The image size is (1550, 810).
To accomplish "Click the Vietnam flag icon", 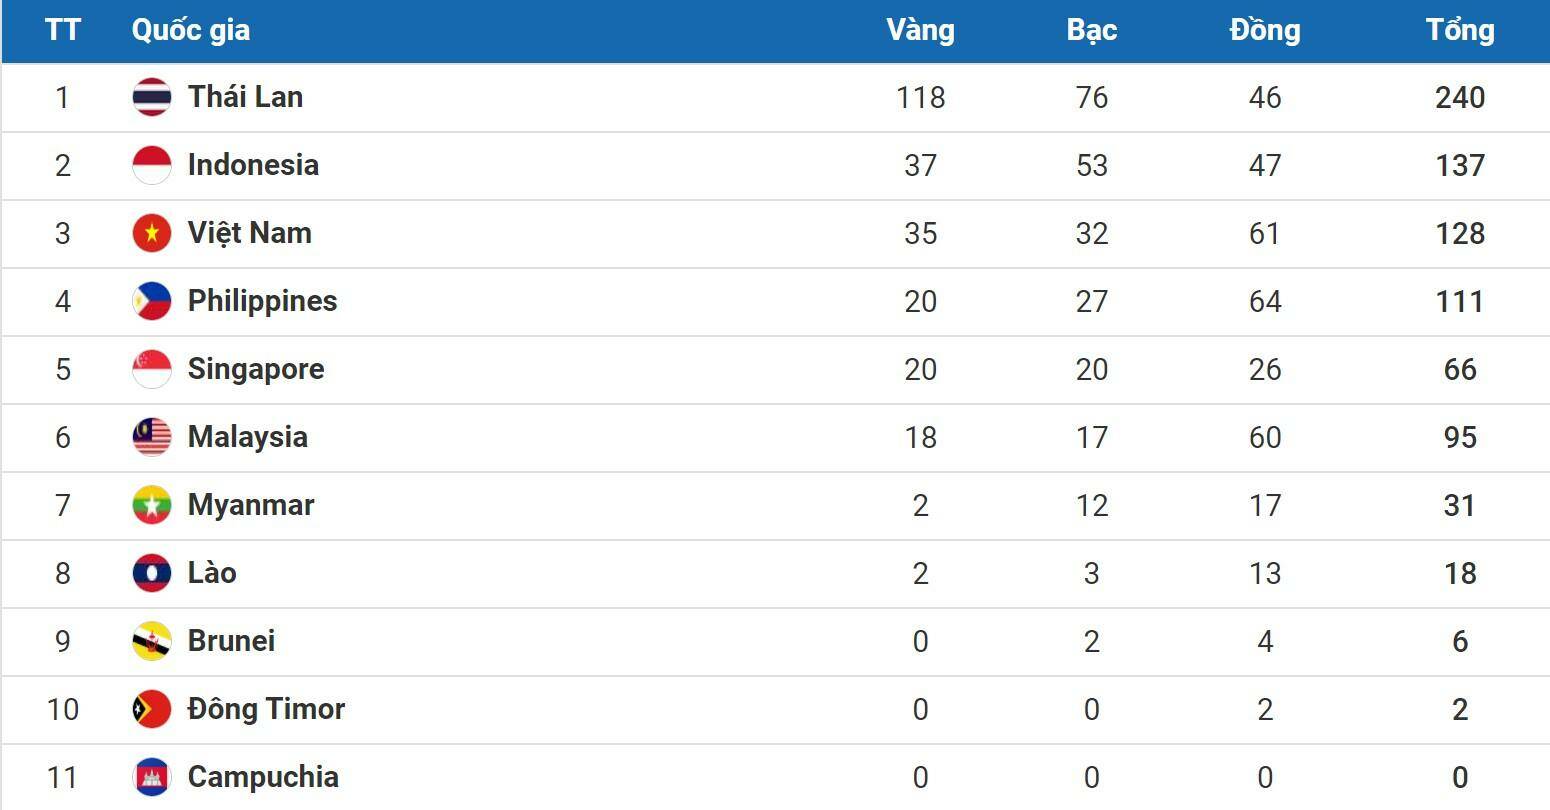I will click(x=152, y=233).
